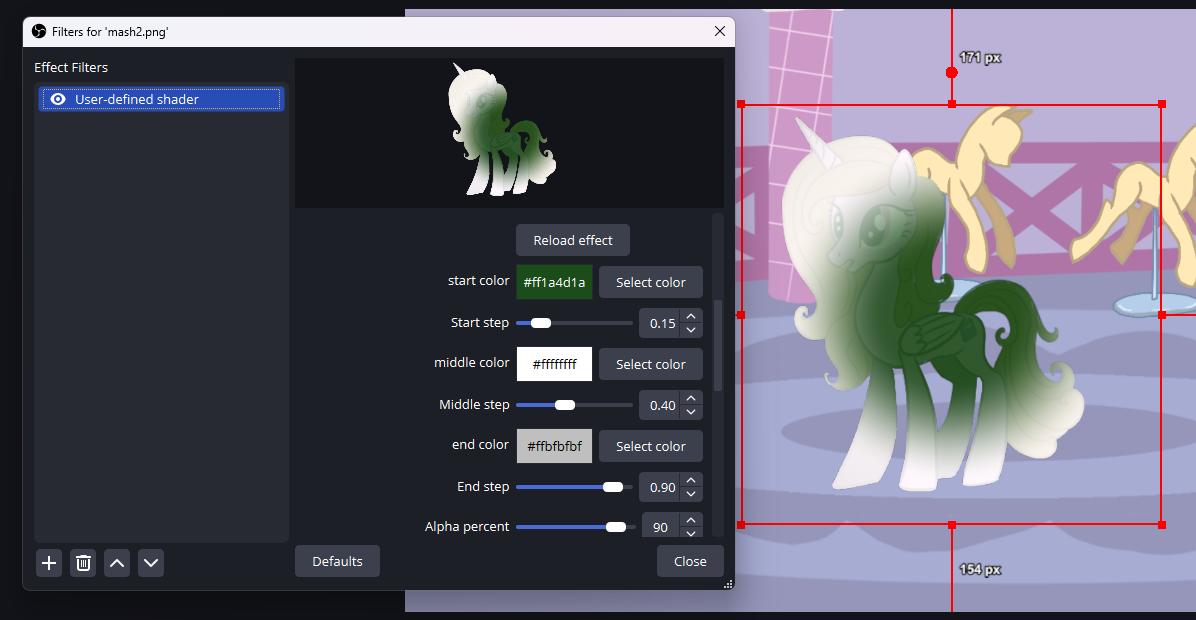
Task: Restore settings with the Defaults button
Action: pos(337,561)
